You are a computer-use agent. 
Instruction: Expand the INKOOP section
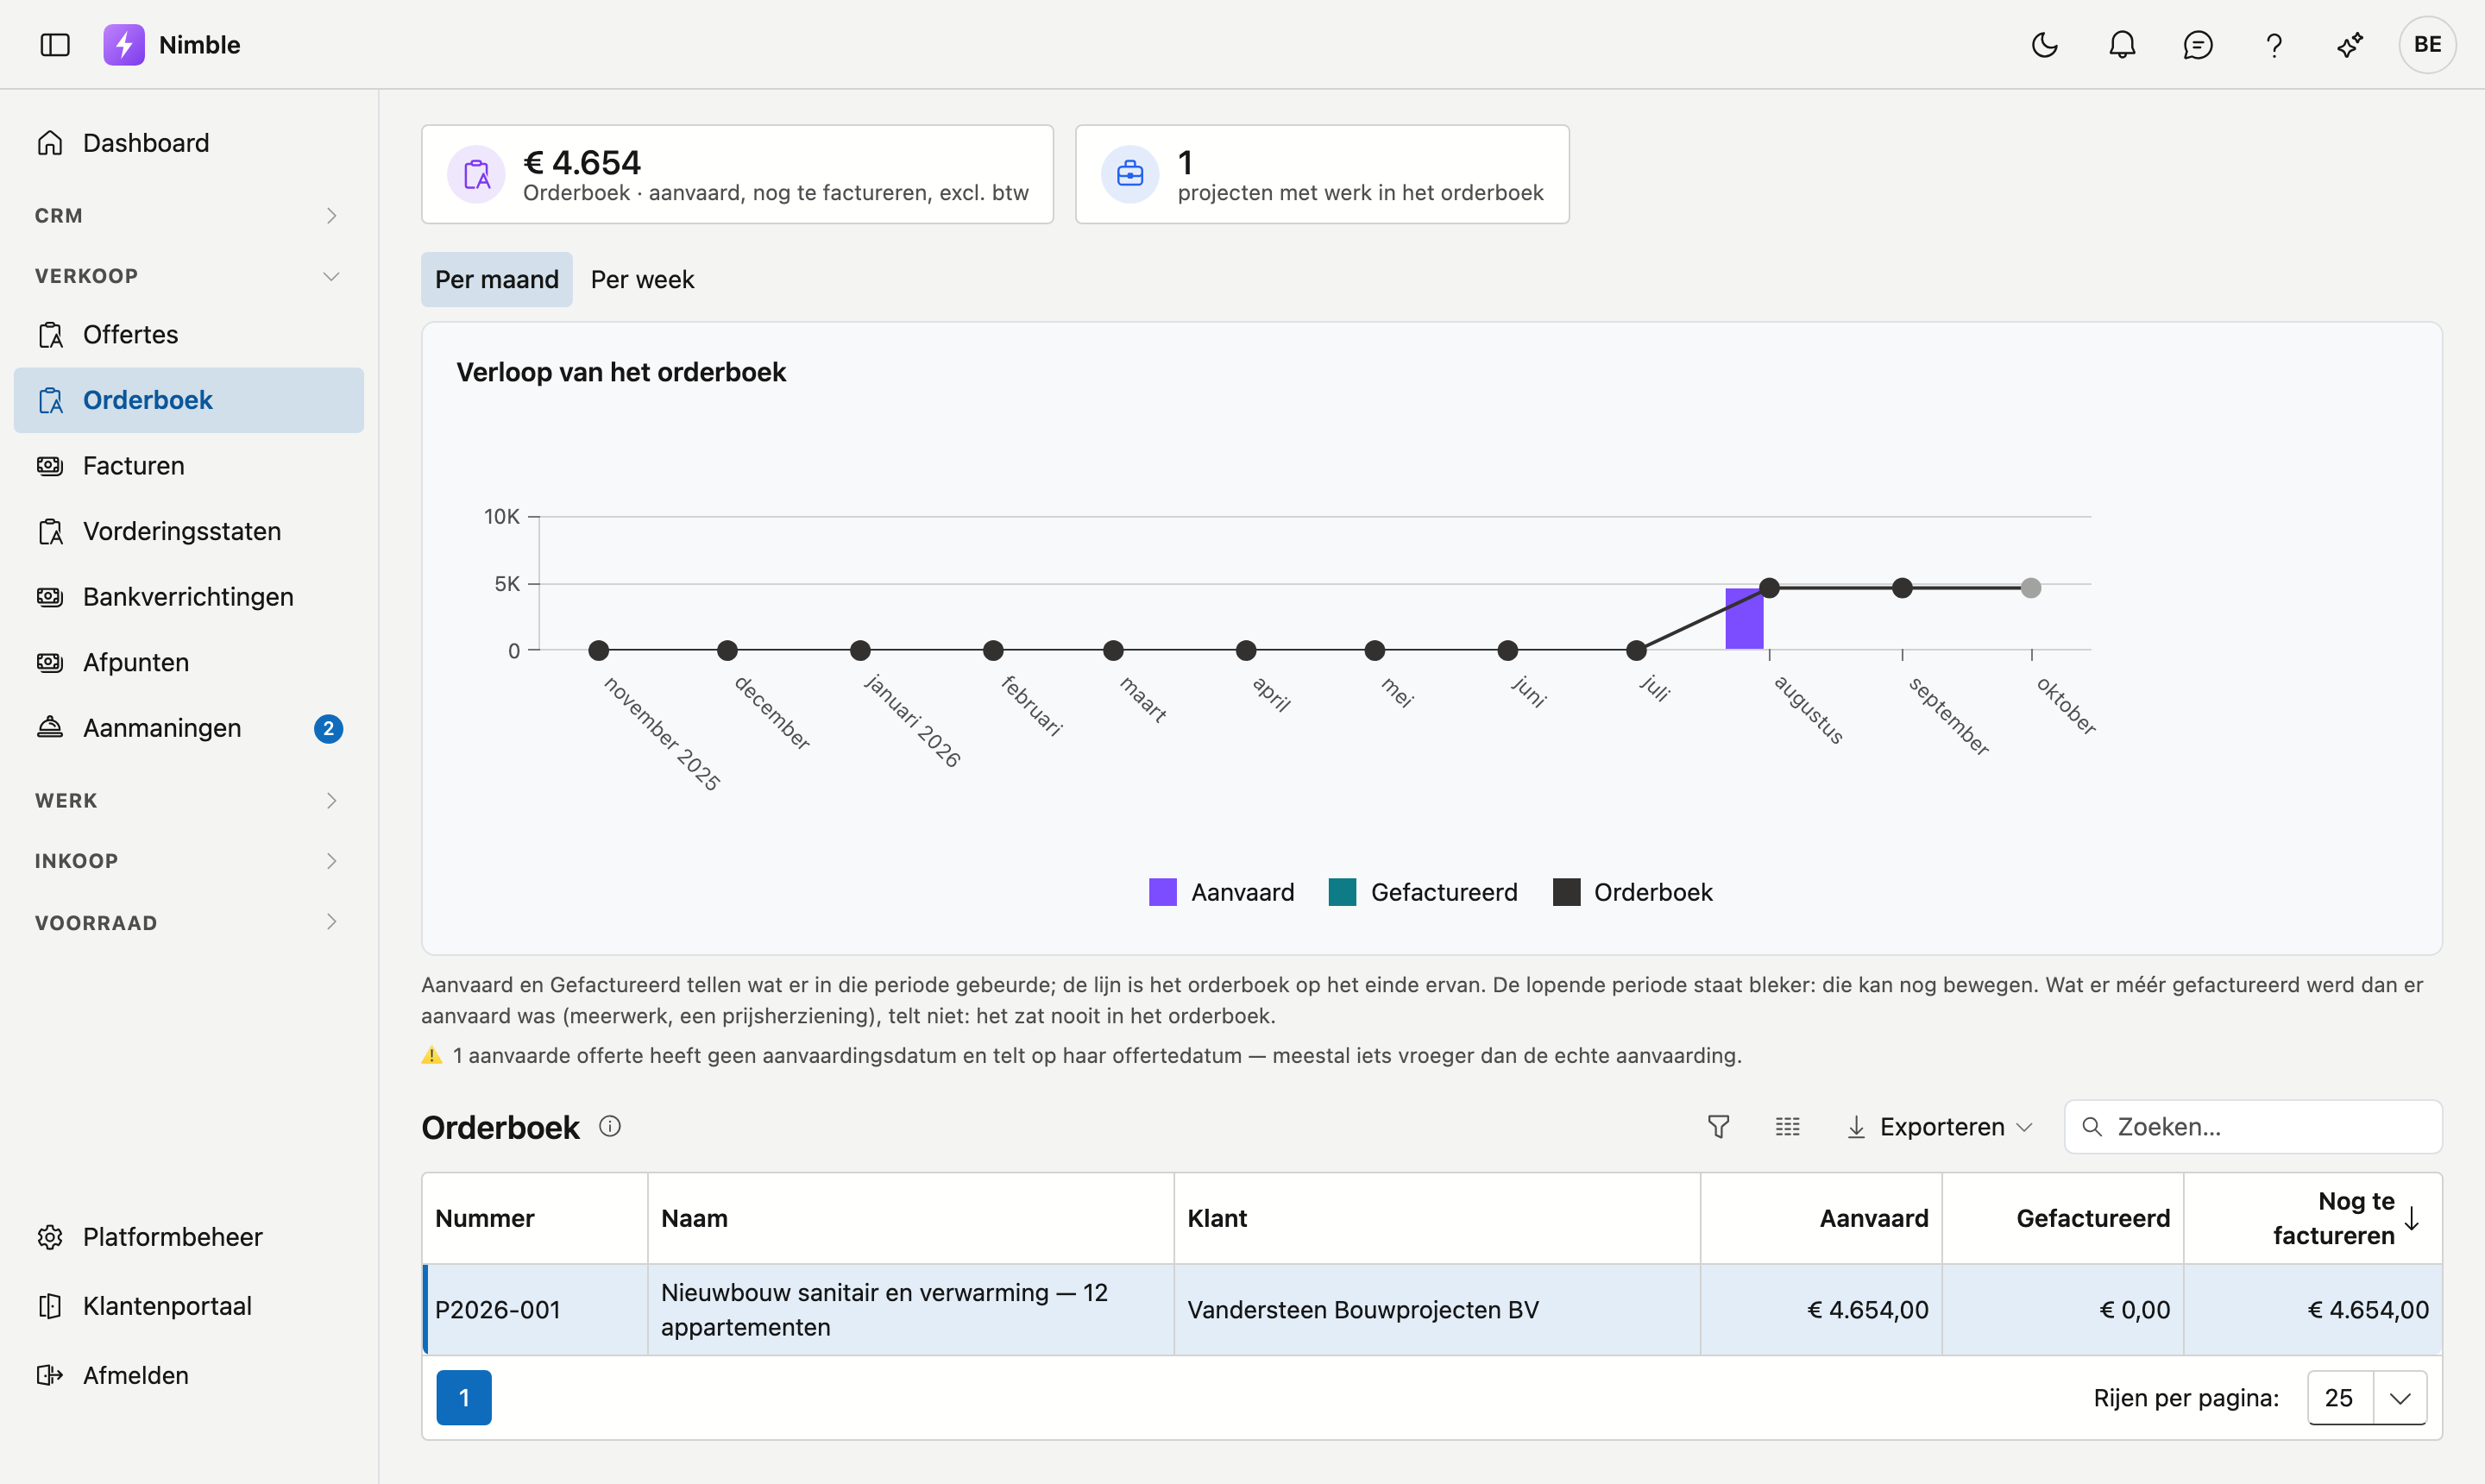click(189, 861)
